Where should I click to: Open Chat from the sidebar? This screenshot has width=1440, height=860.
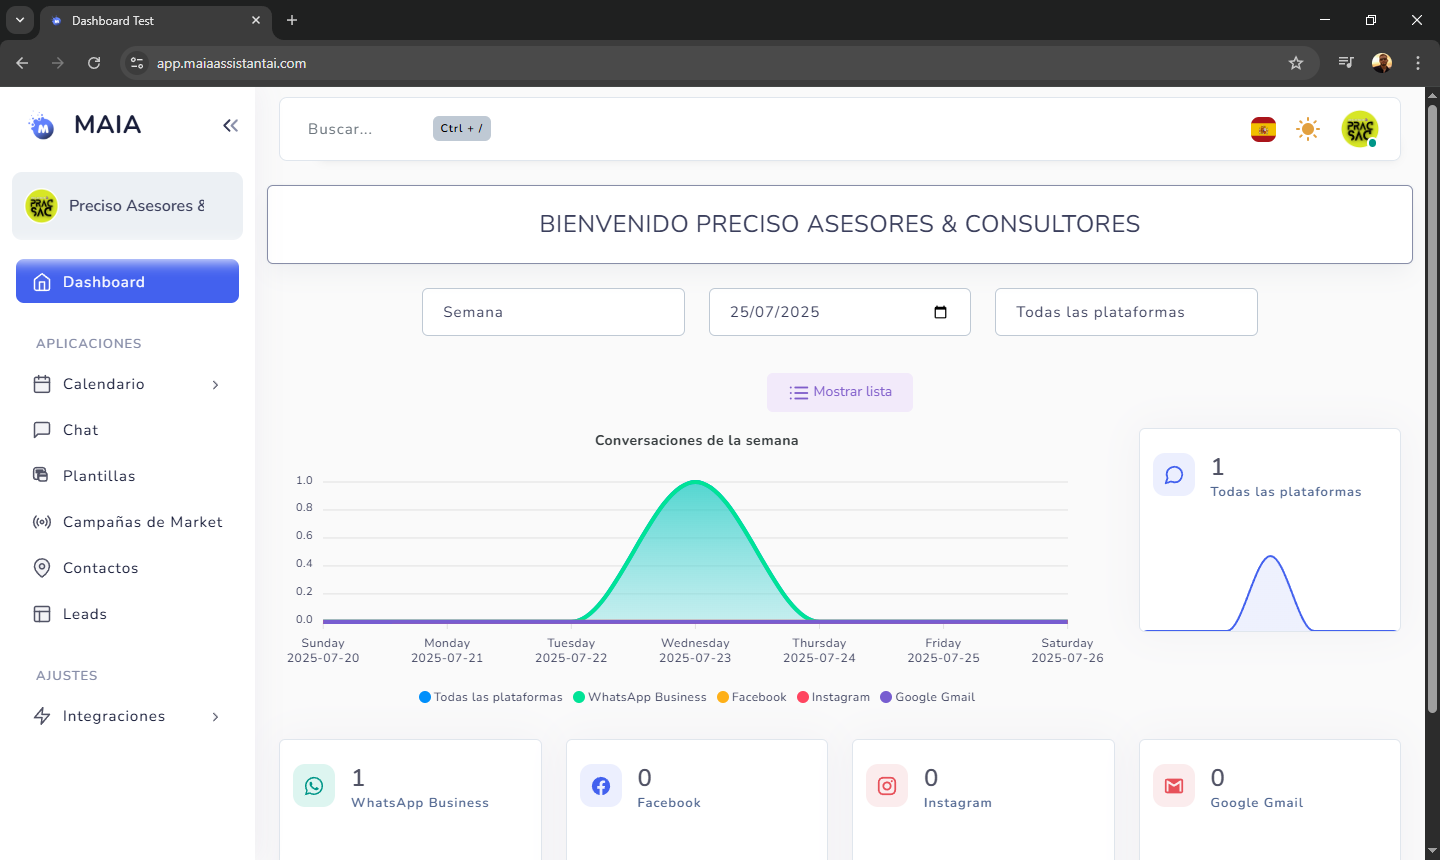81,430
